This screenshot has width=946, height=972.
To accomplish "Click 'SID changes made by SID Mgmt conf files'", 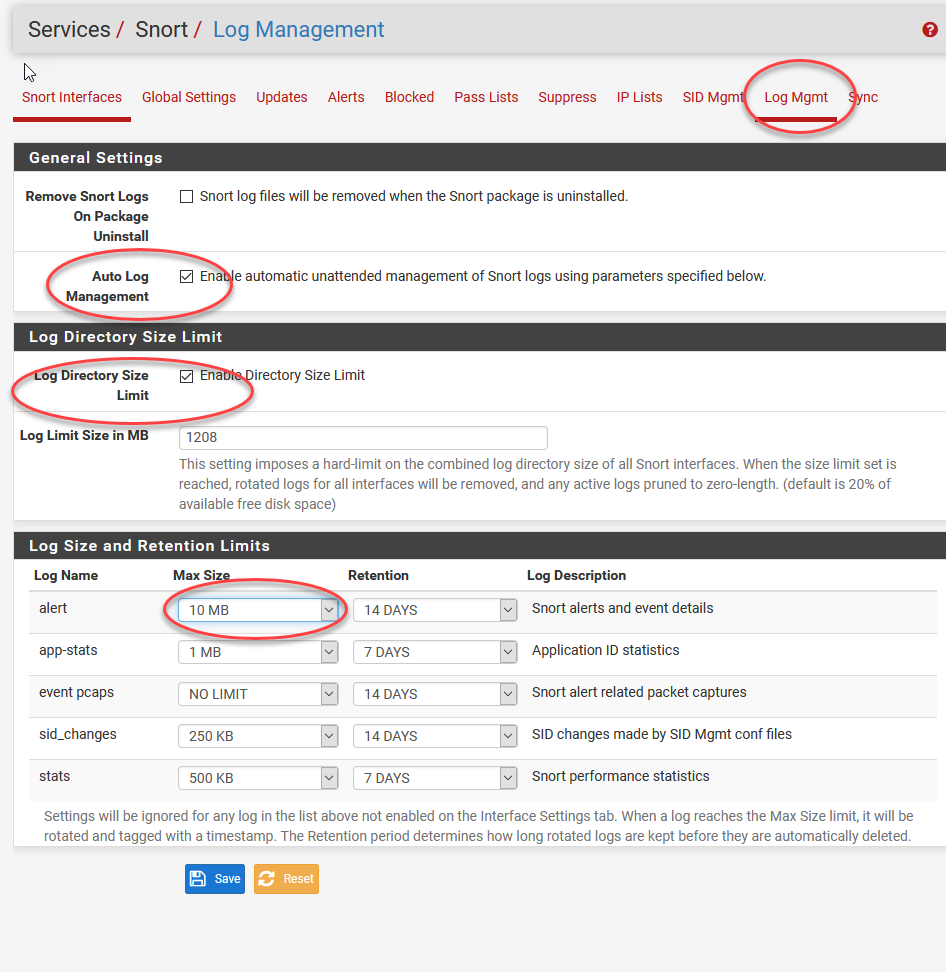I will click(x=662, y=735).
